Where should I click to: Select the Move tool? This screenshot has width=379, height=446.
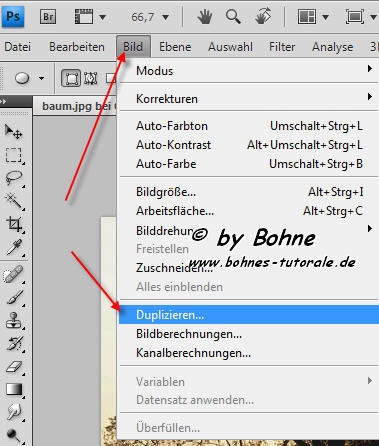(14, 132)
